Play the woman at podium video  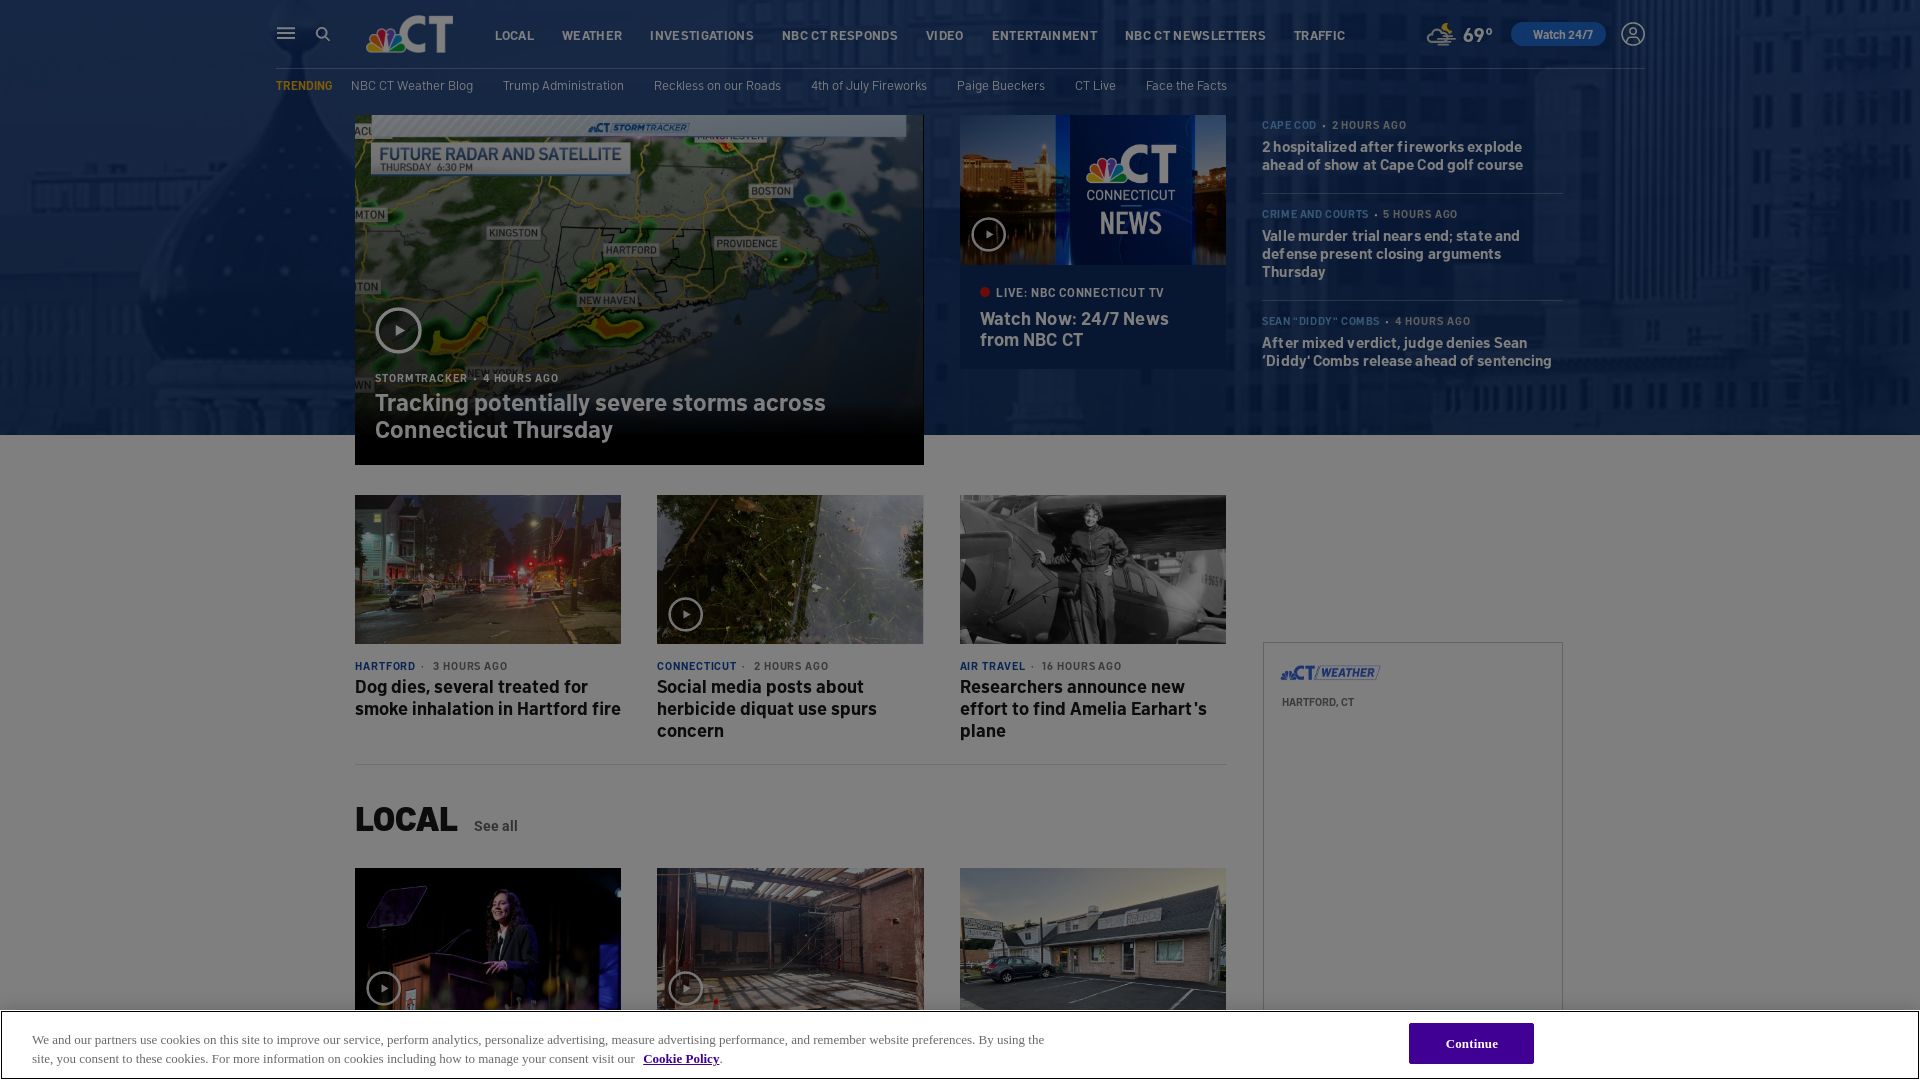[383, 988]
